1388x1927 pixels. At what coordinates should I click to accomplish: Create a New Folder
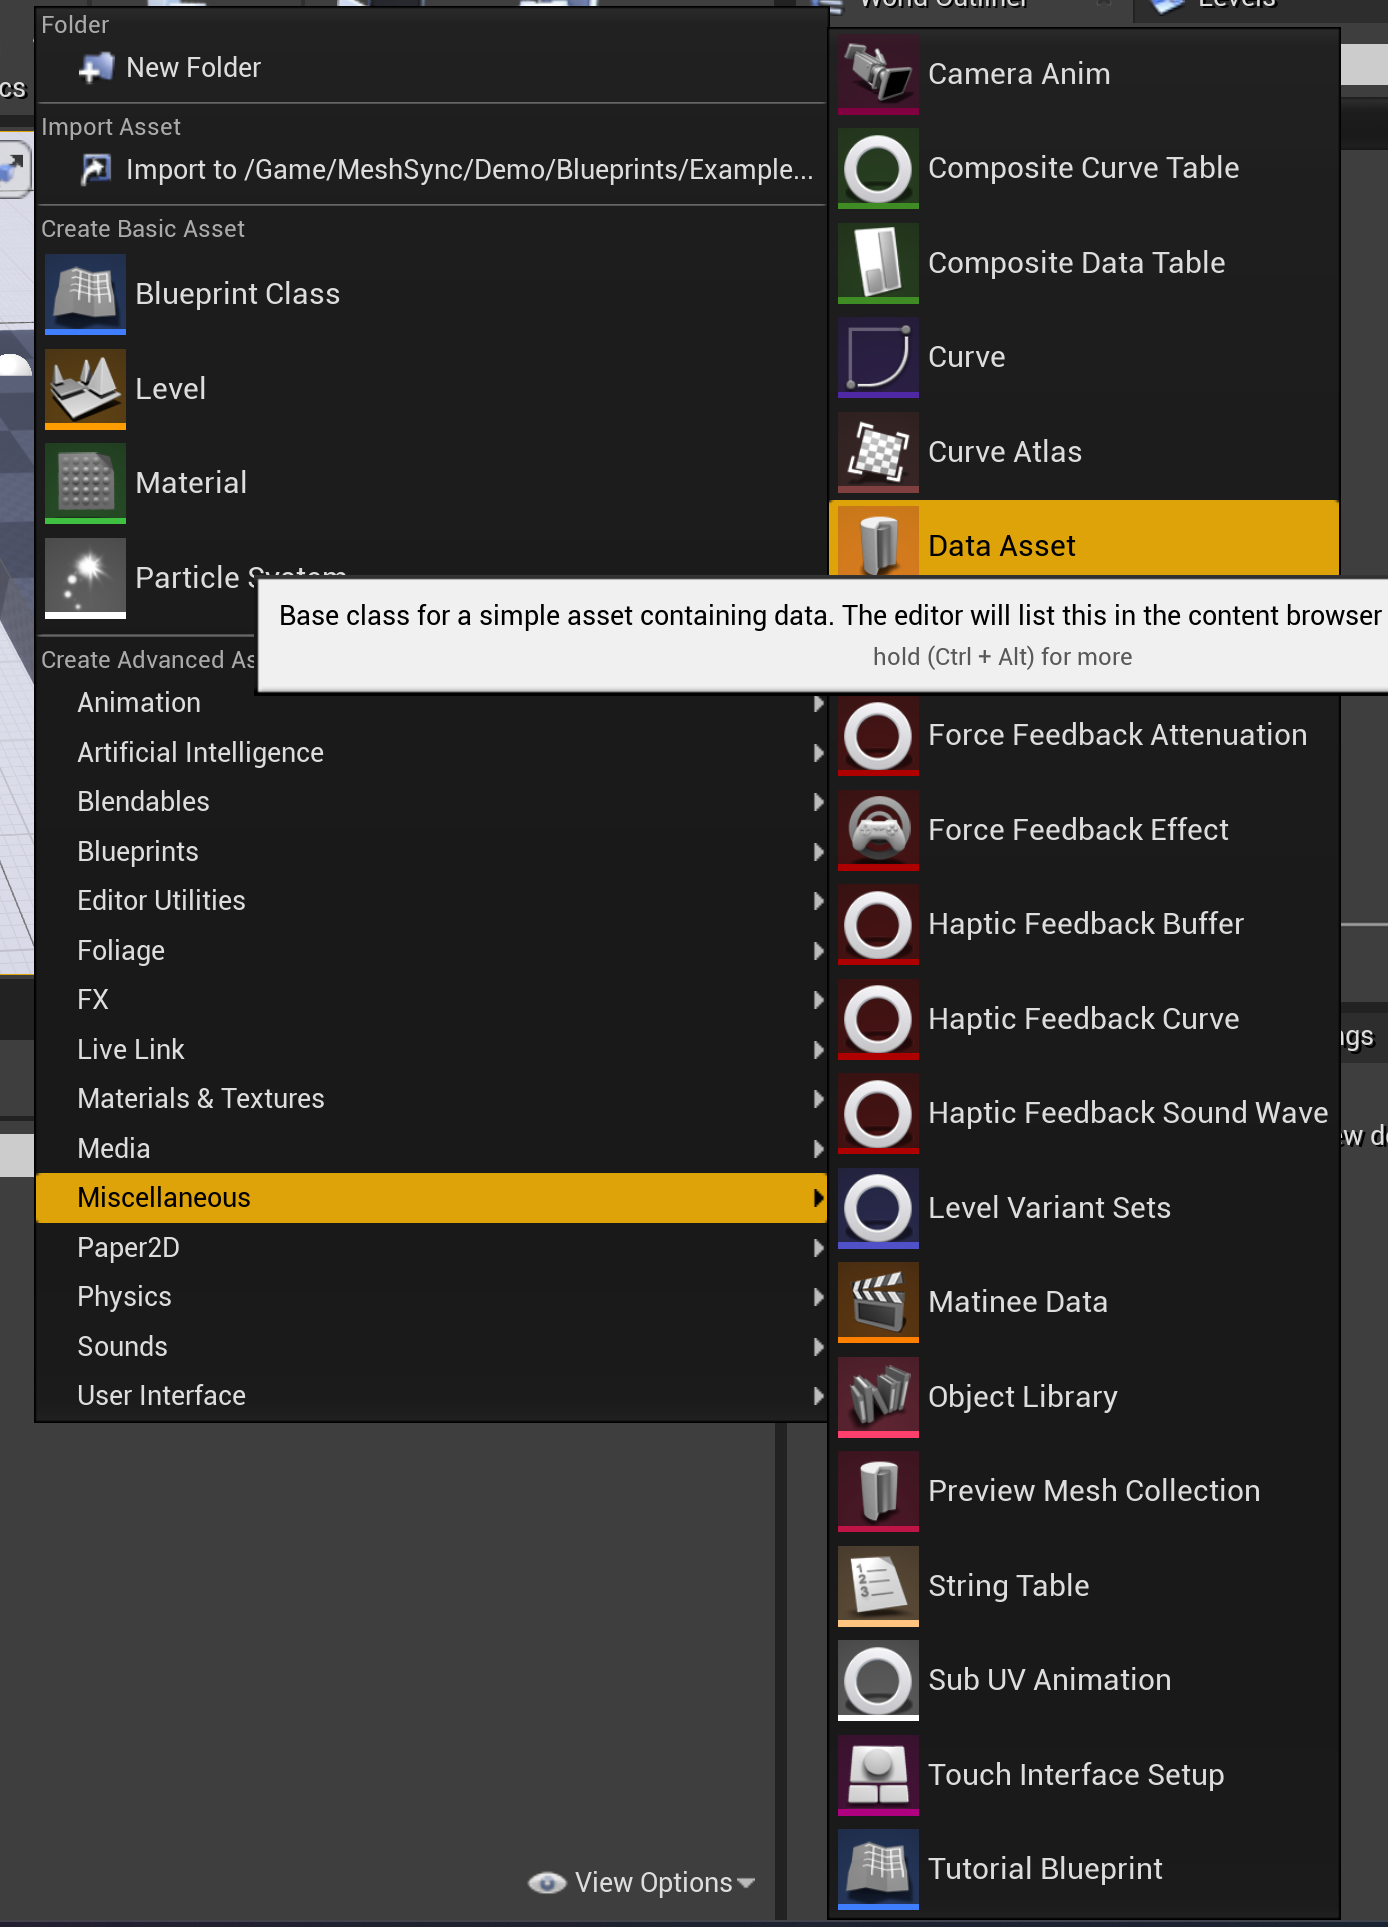[x=193, y=68]
